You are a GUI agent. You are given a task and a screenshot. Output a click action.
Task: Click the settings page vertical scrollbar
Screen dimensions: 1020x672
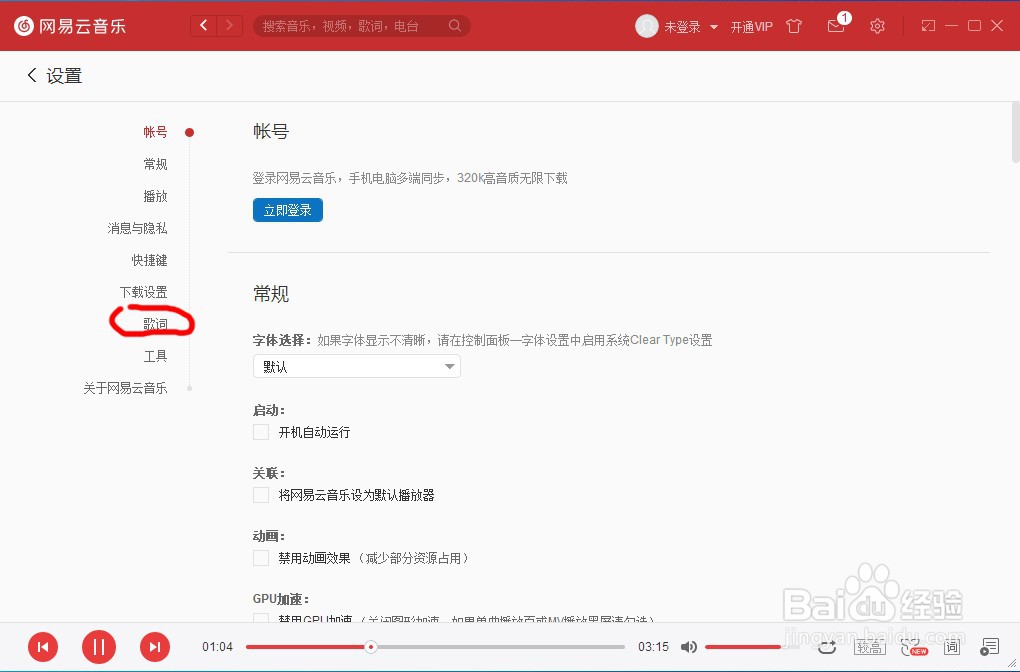(x=1015, y=132)
